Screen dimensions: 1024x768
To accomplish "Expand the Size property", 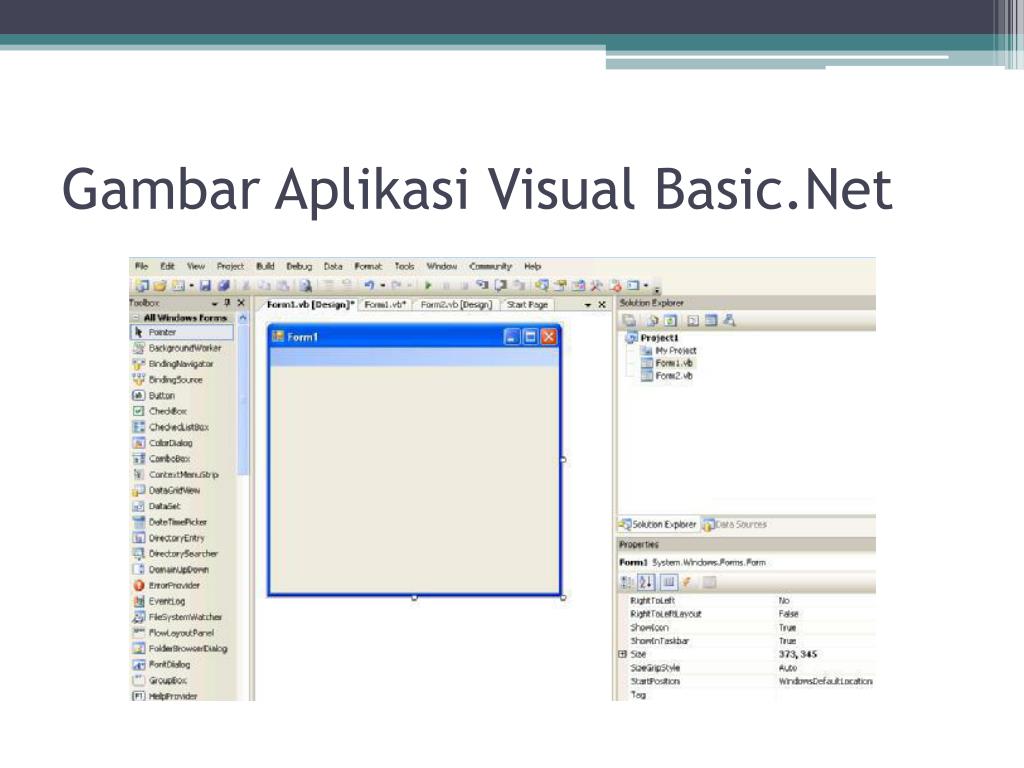I will [623, 654].
